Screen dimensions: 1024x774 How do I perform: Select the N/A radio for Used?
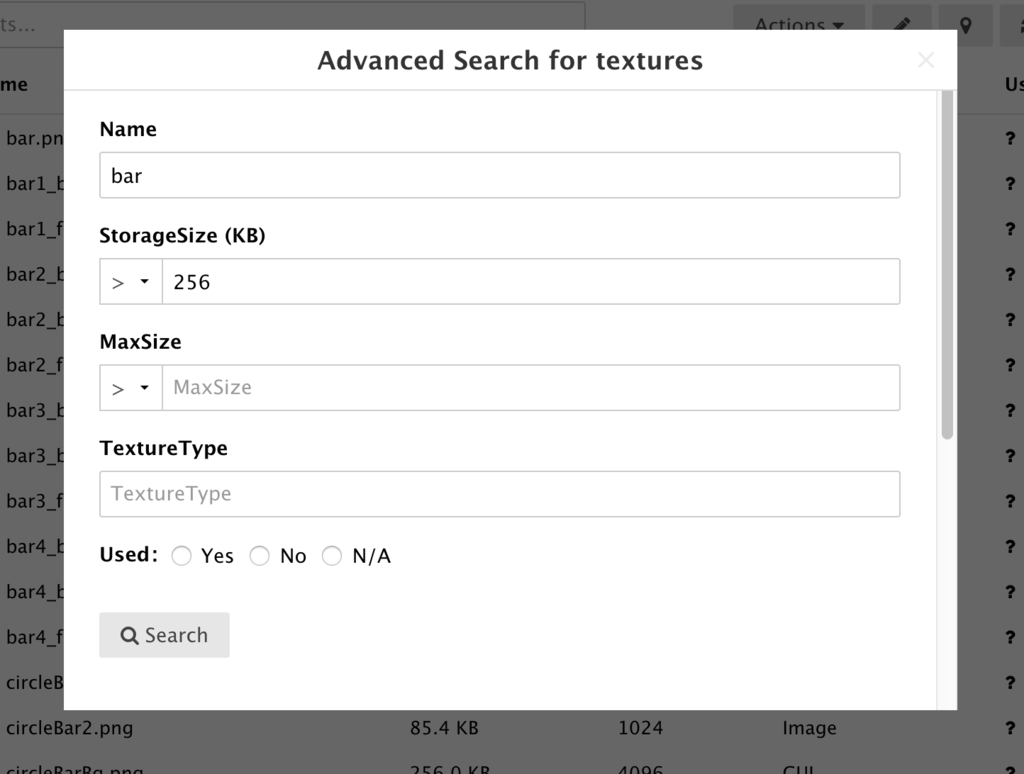coord(332,556)
